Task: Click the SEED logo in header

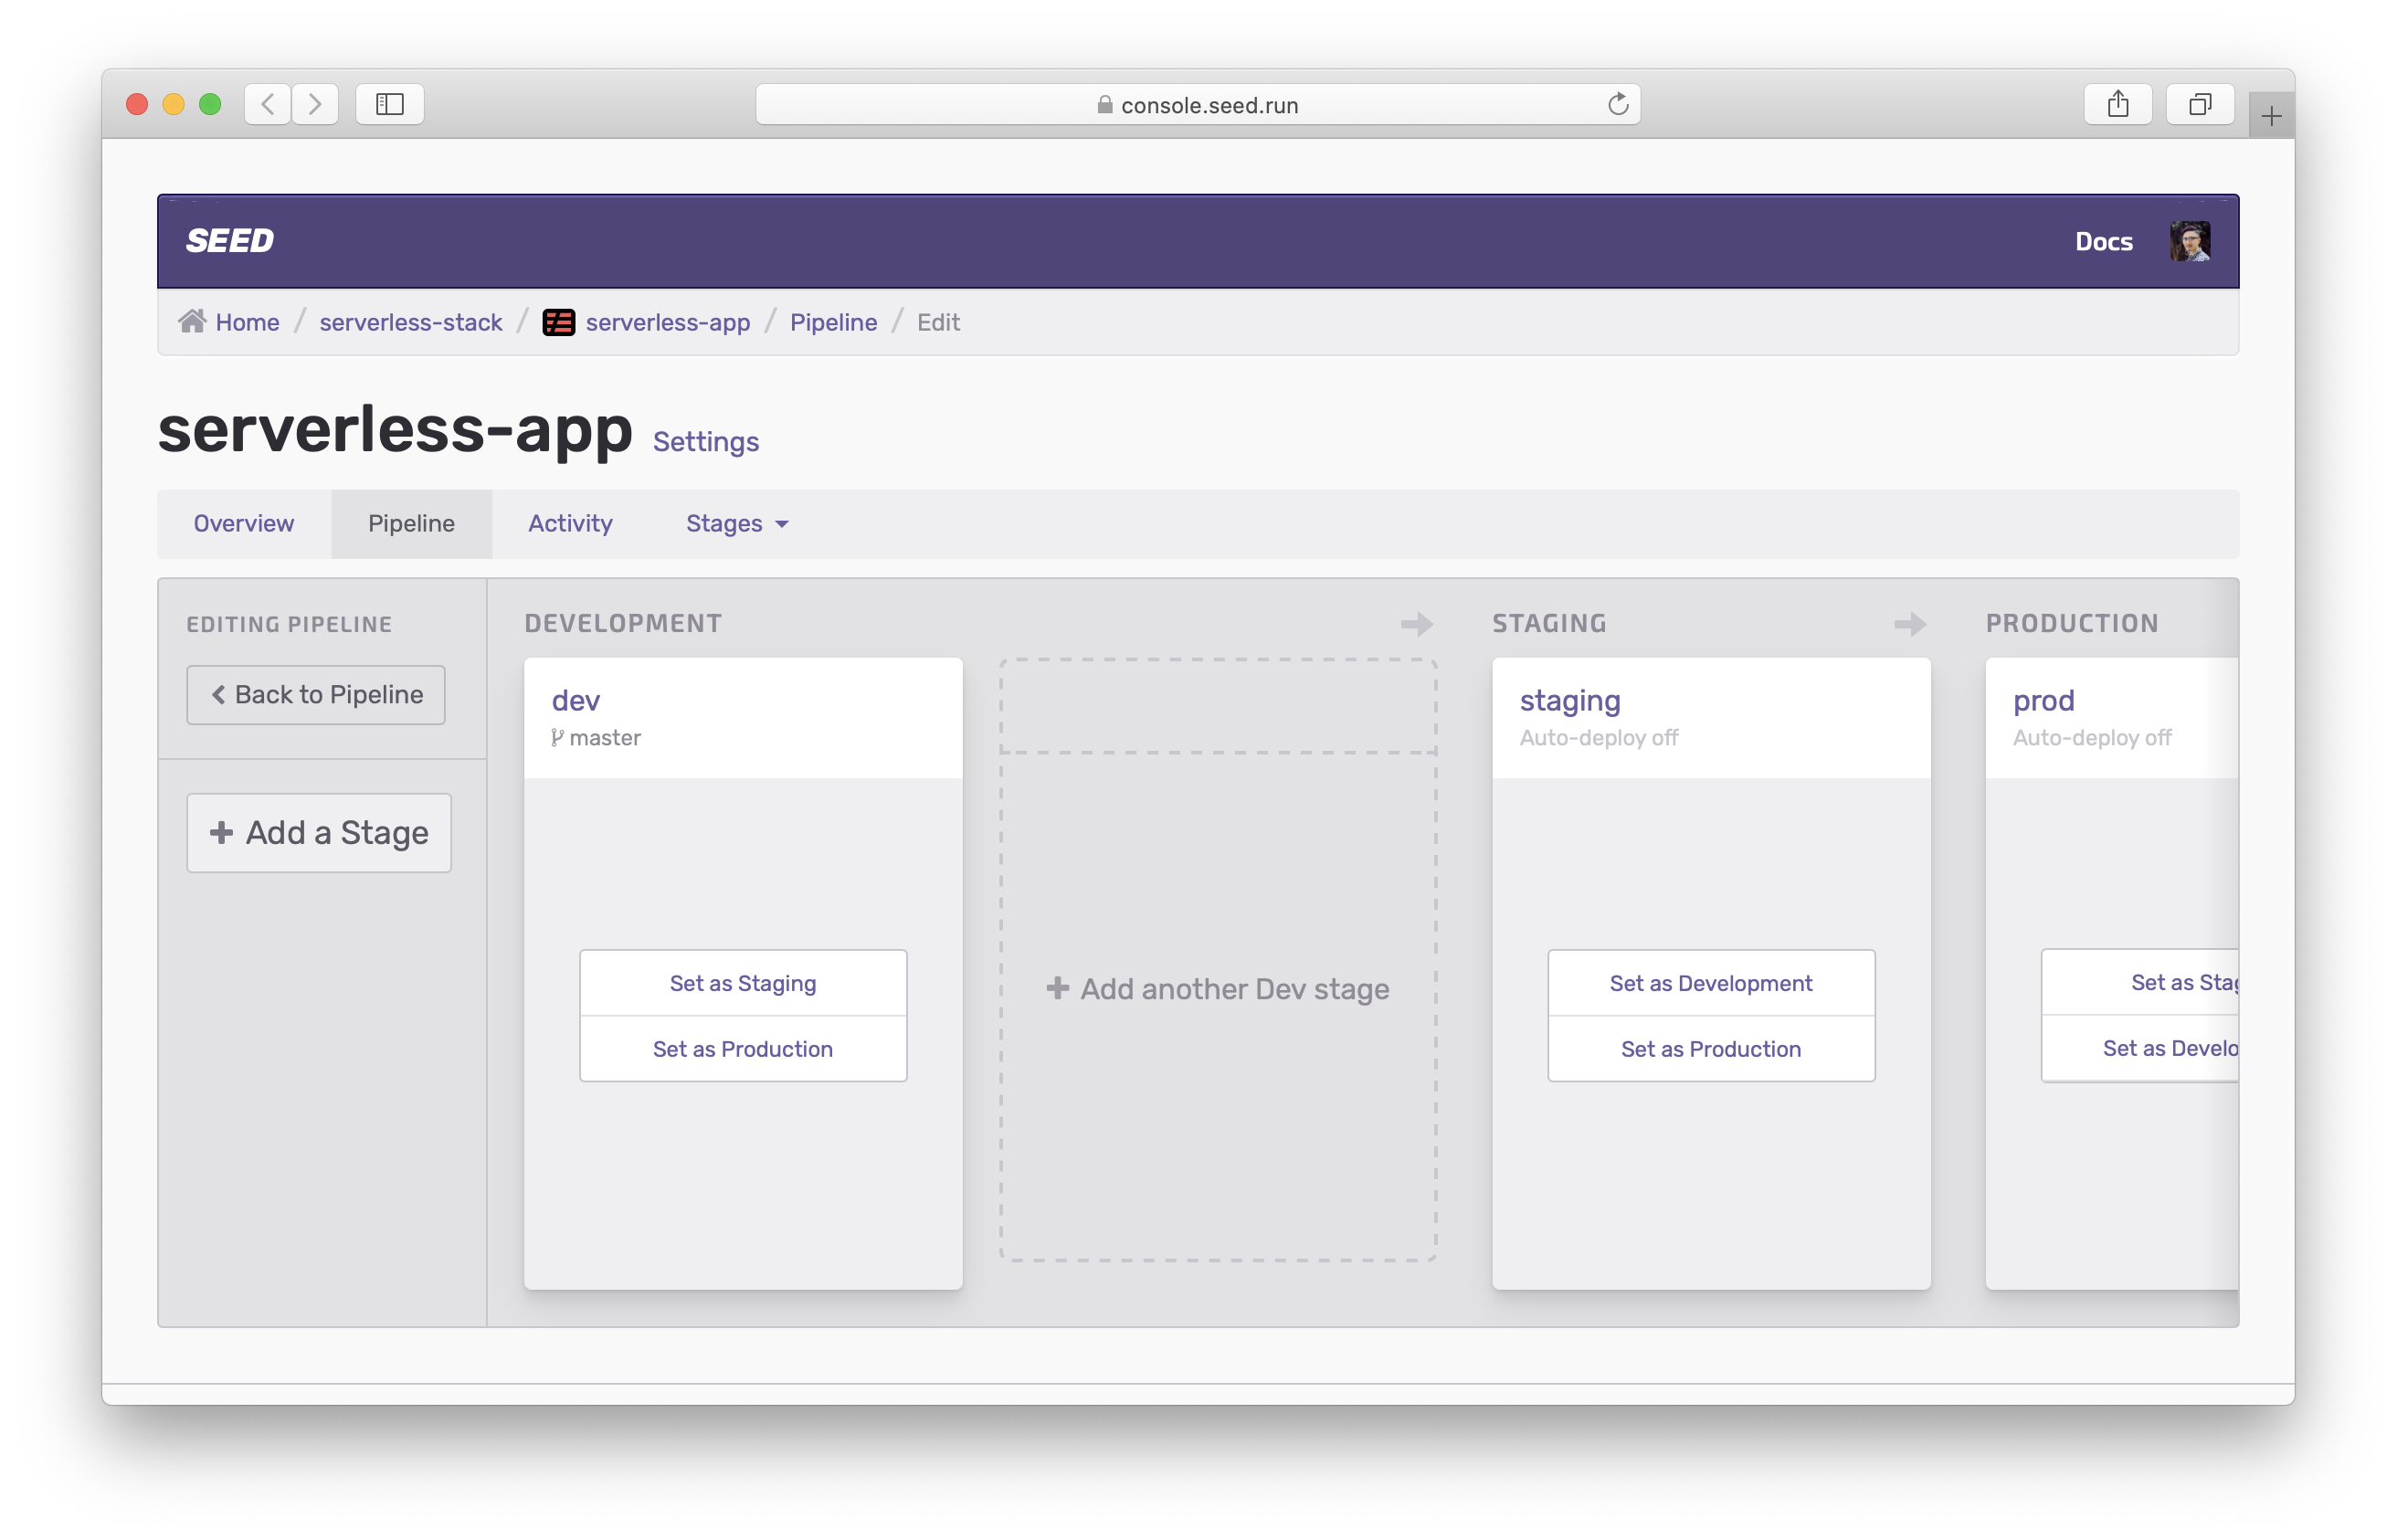Action: pos(229,241)
